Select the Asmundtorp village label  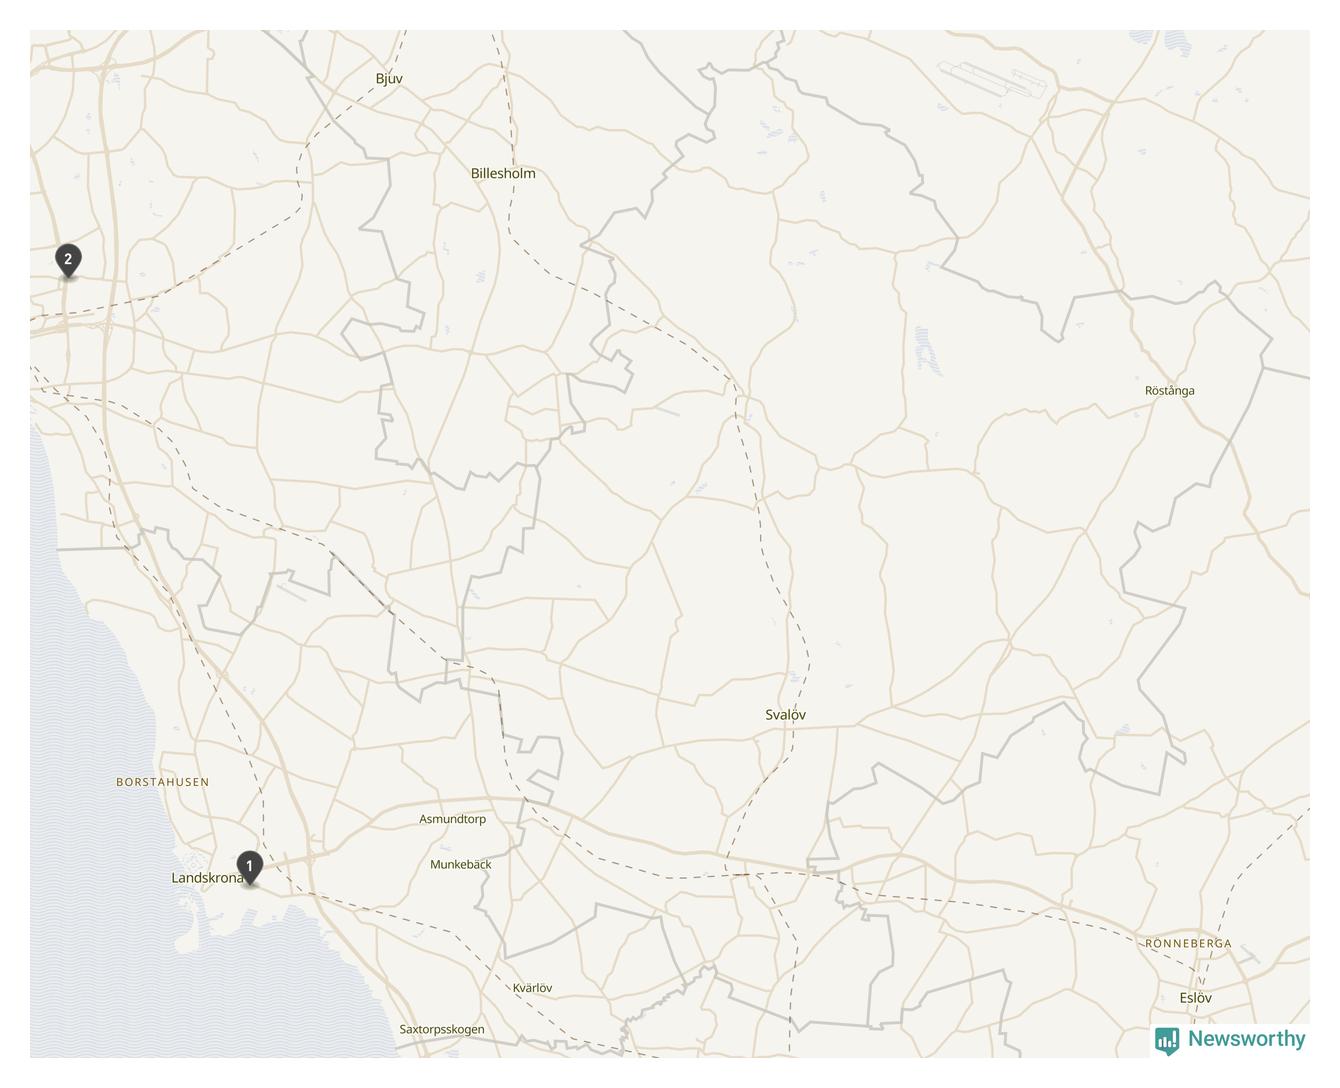pyautogui.click(x=452, y=819)
